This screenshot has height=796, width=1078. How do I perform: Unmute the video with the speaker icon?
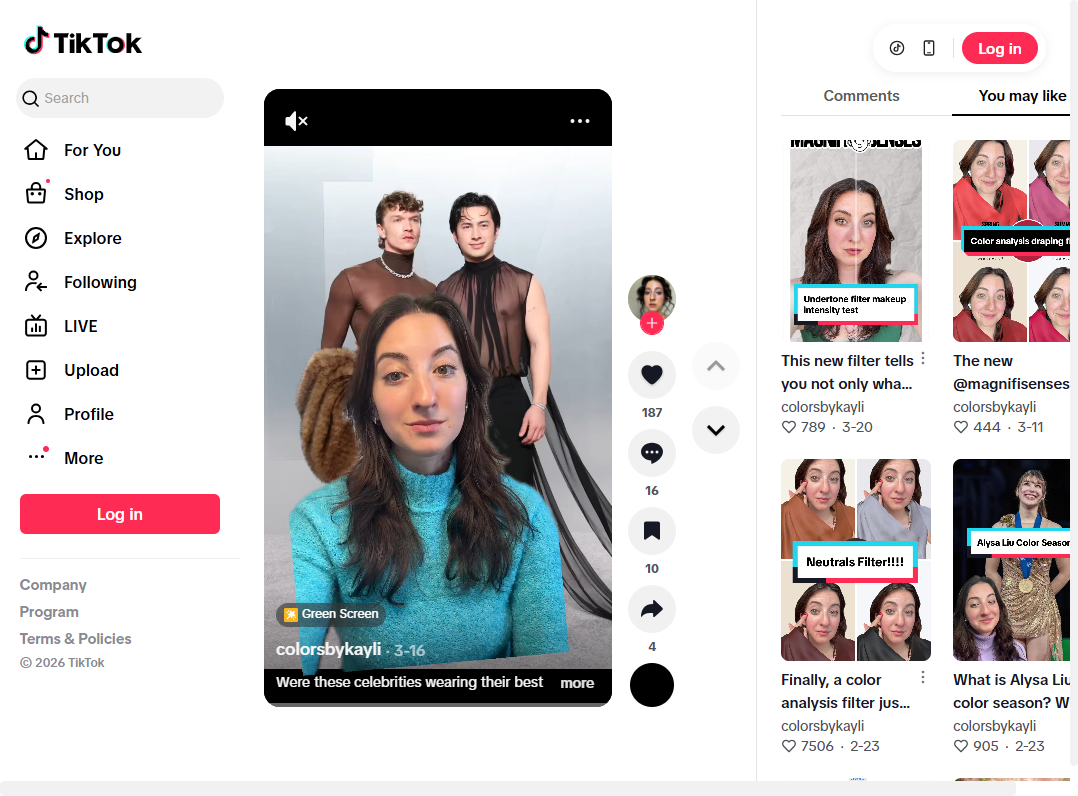[296, 121]
